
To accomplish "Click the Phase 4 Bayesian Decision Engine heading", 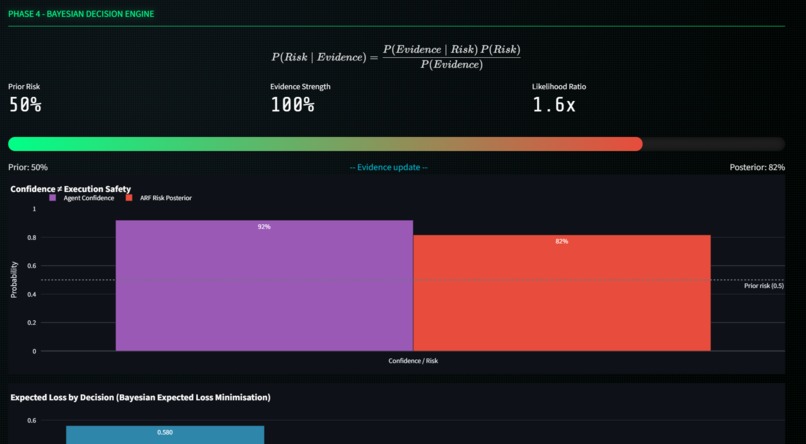I will (81, 14).
